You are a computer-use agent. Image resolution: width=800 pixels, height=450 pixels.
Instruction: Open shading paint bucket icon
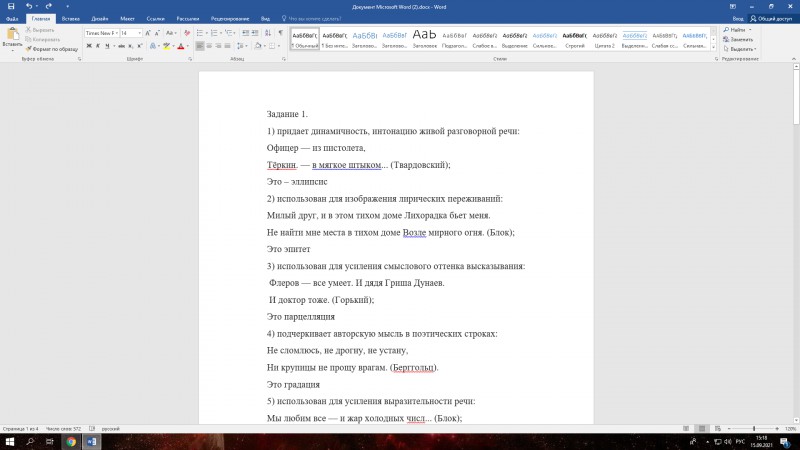coord(258,46)
